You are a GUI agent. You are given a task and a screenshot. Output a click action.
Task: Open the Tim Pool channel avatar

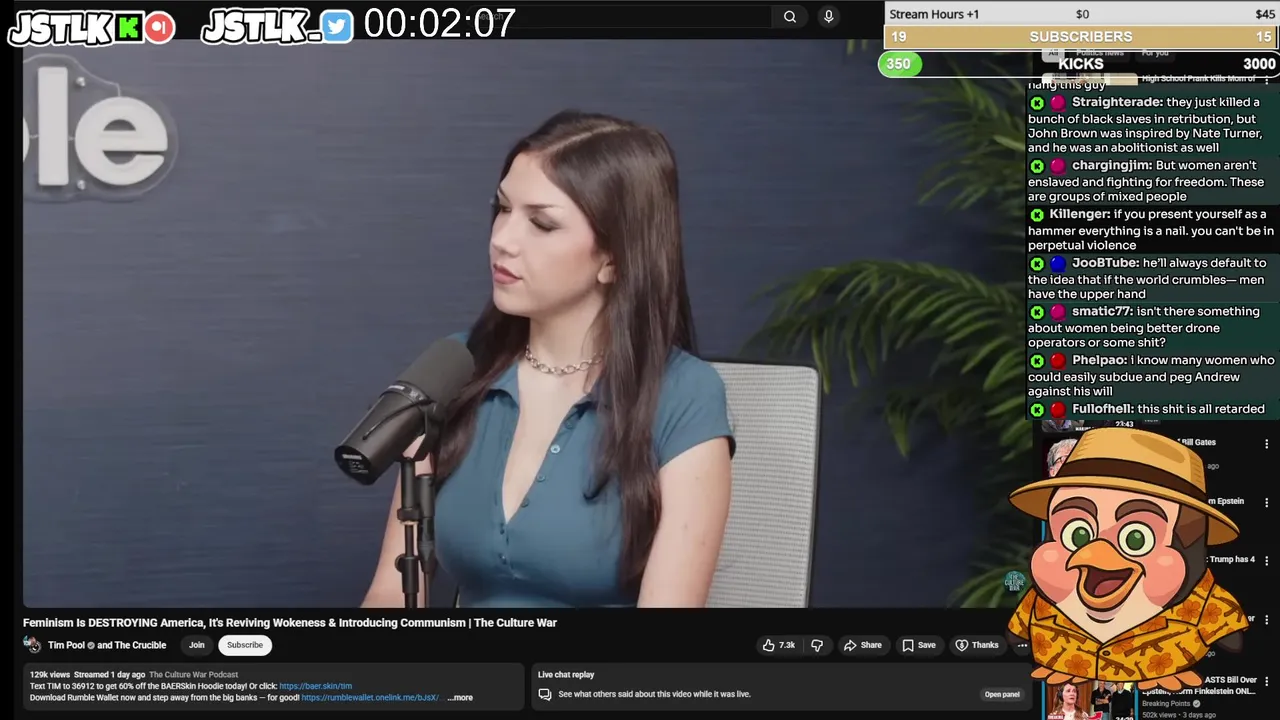click(32, 645)
